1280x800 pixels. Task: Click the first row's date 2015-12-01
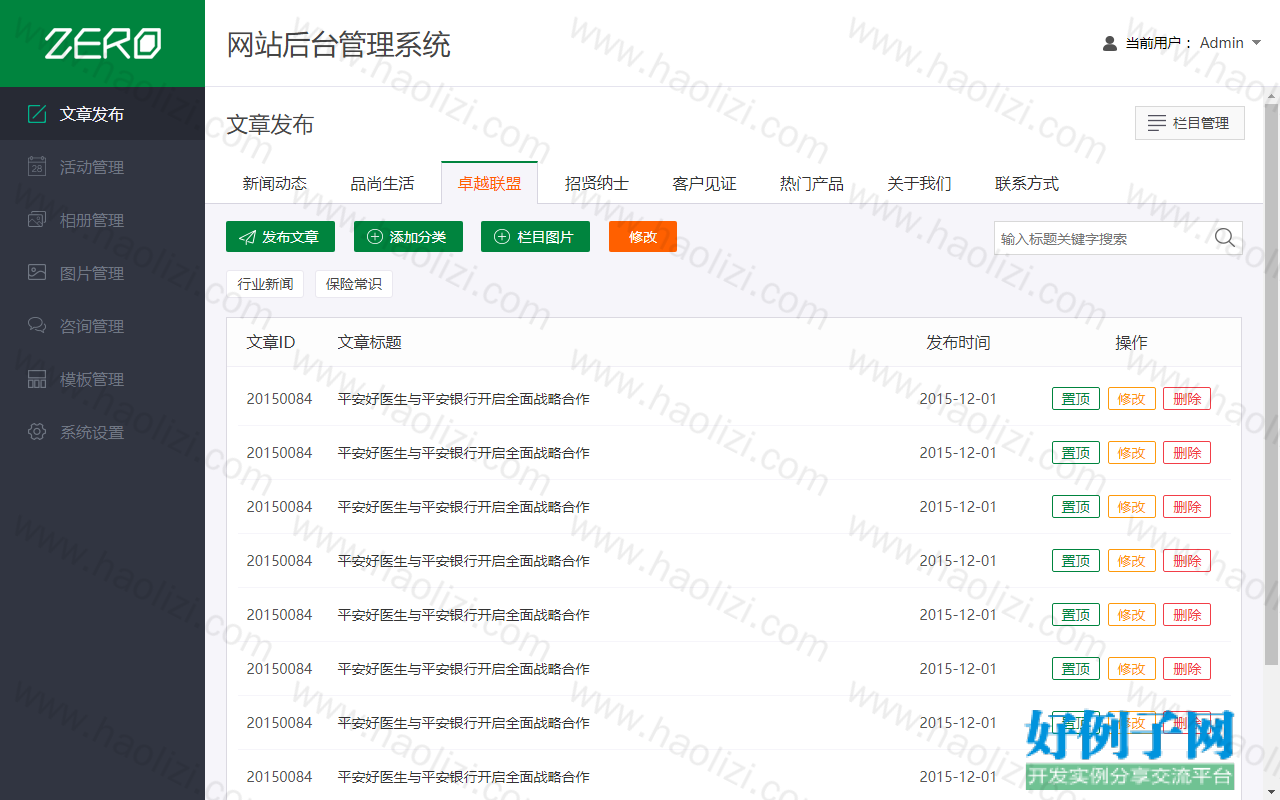pos(958,398)
